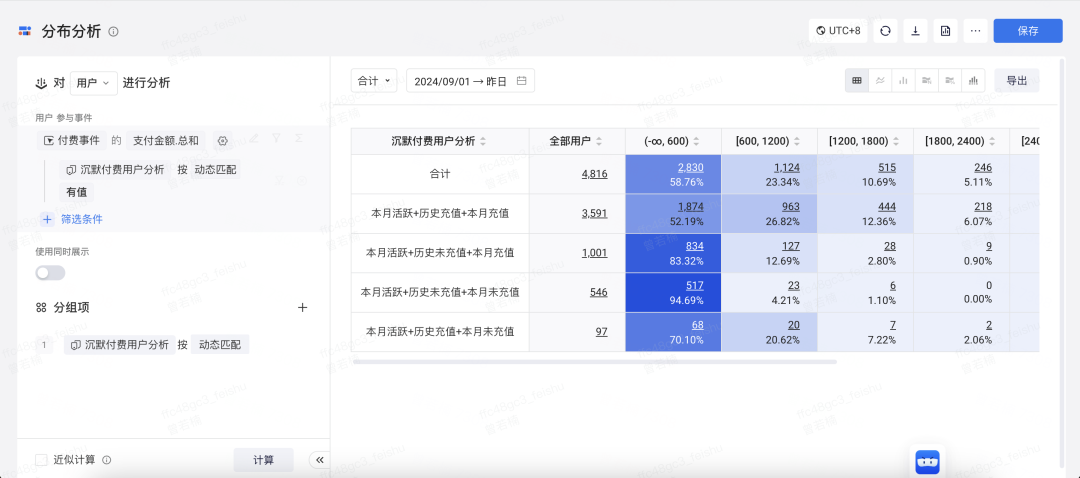1080x478 pixels.
Task: Click the horizontal scrollbar under the table
Action: (x=594, y=361)
